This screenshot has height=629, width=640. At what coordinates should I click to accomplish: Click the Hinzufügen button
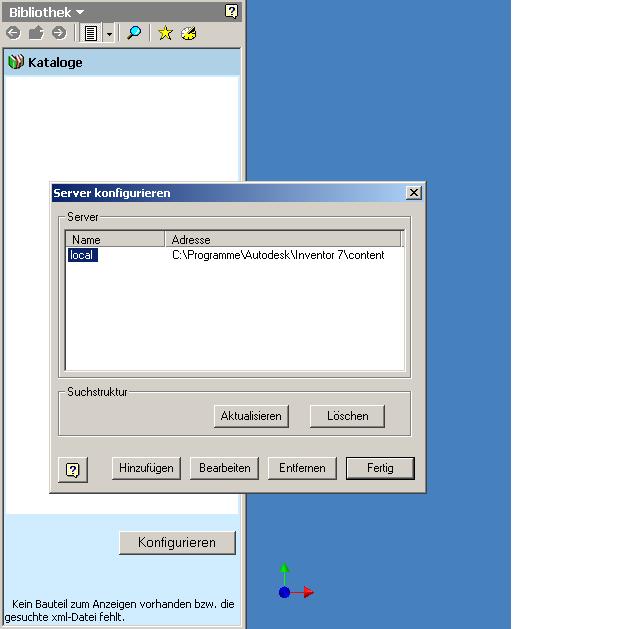pos(146,468)
